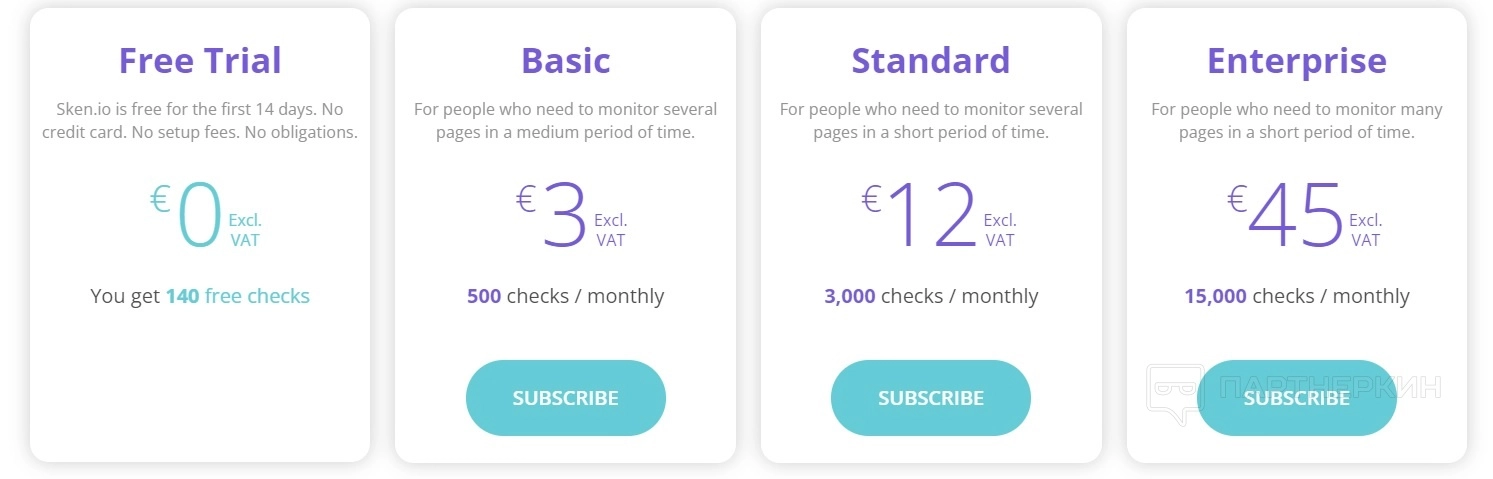Click the €3 price in Basic
This screenshot has width=1493, height=479.
[563, 216]
